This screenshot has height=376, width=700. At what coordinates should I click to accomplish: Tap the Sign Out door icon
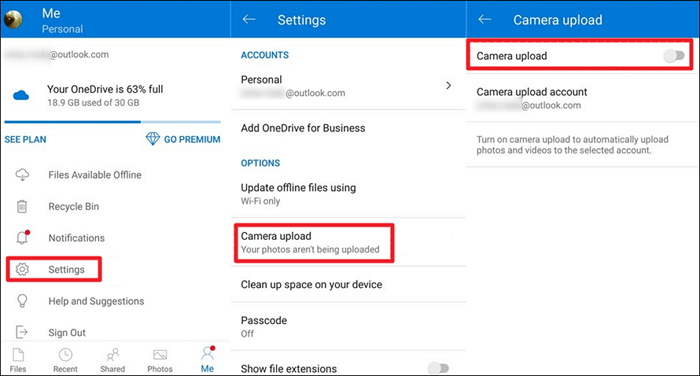(22, 332)
